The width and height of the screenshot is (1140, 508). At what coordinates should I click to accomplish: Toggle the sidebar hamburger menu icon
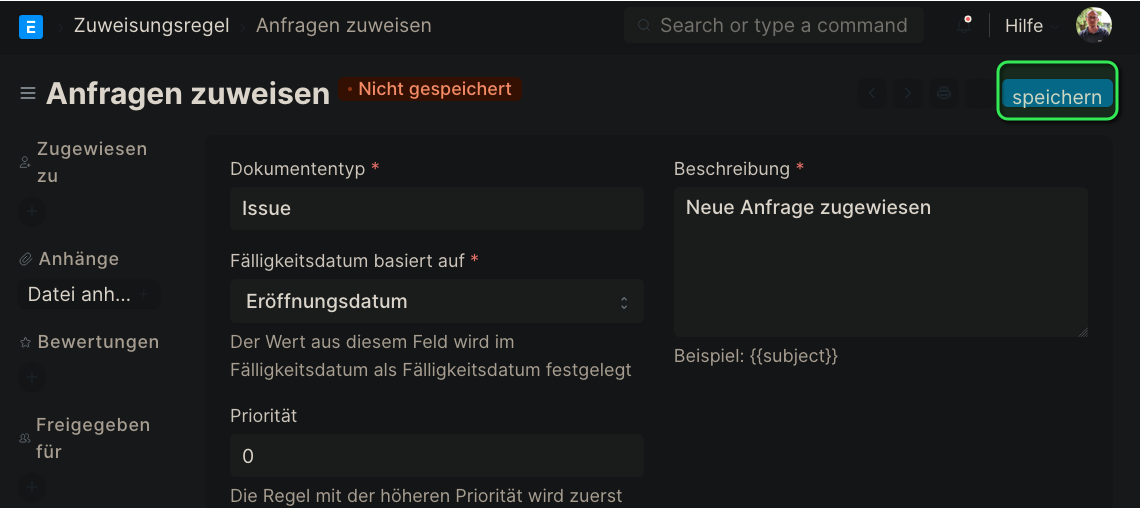[x=28, y=94]
